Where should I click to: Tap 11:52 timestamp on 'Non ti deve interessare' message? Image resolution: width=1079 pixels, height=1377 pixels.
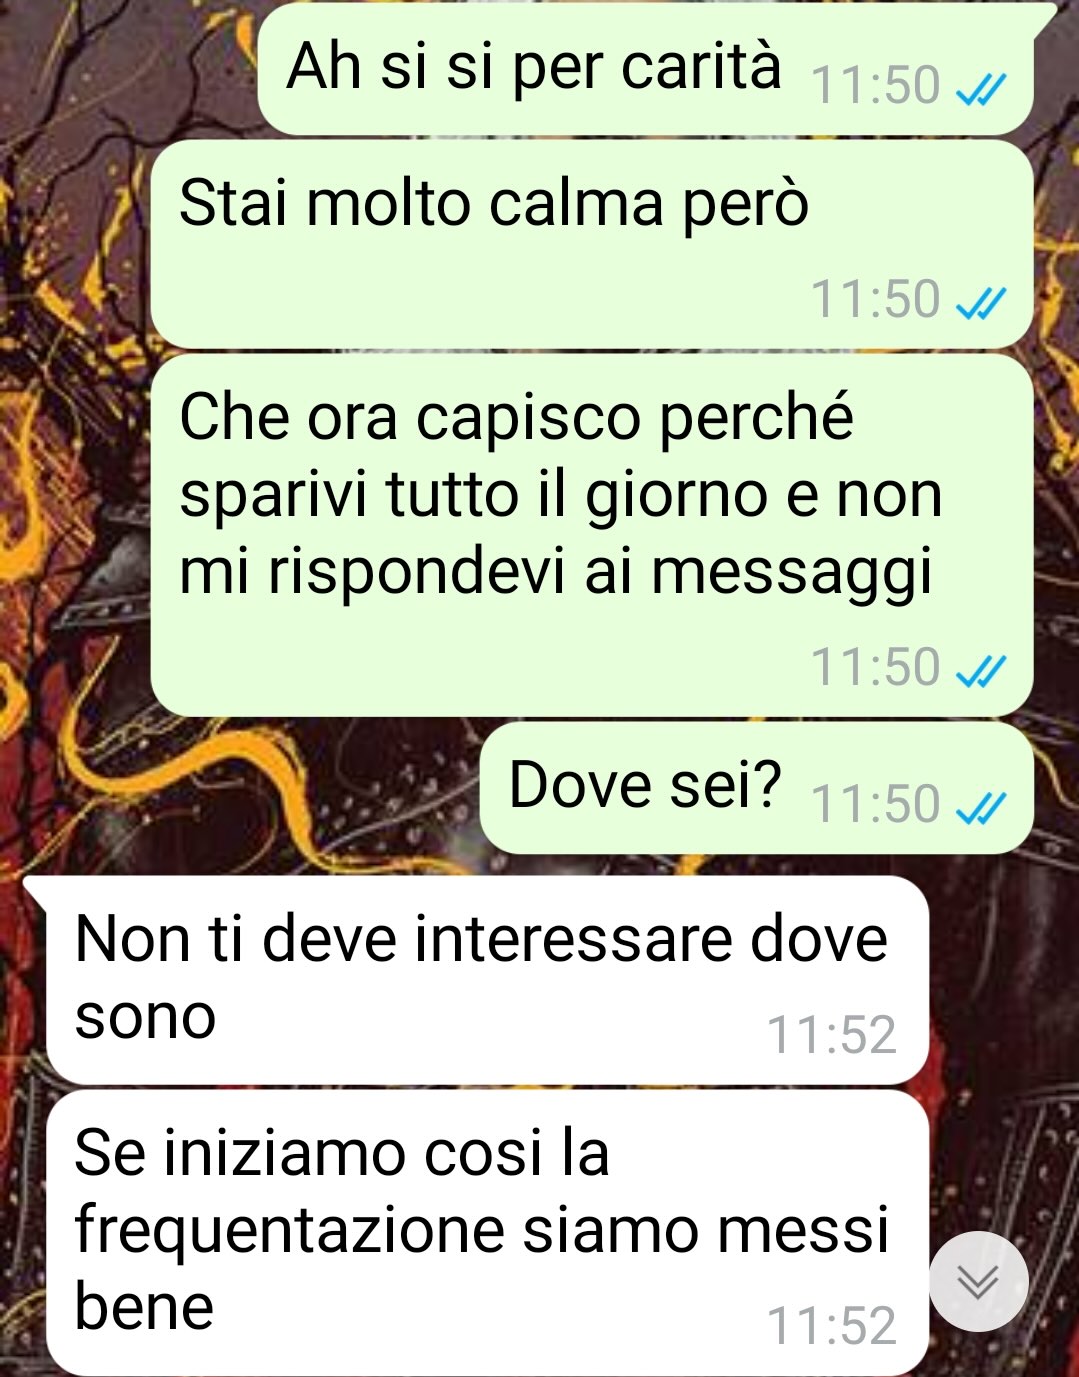[831, 1035]
